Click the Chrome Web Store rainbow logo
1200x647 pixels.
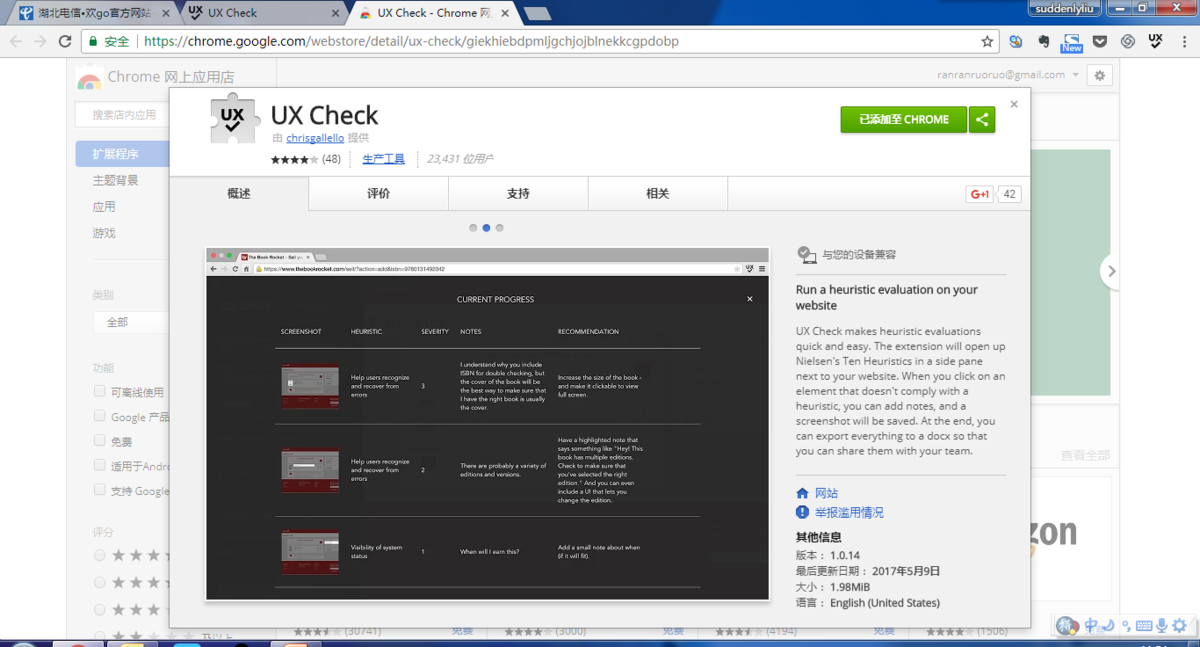tap(89, 78)
